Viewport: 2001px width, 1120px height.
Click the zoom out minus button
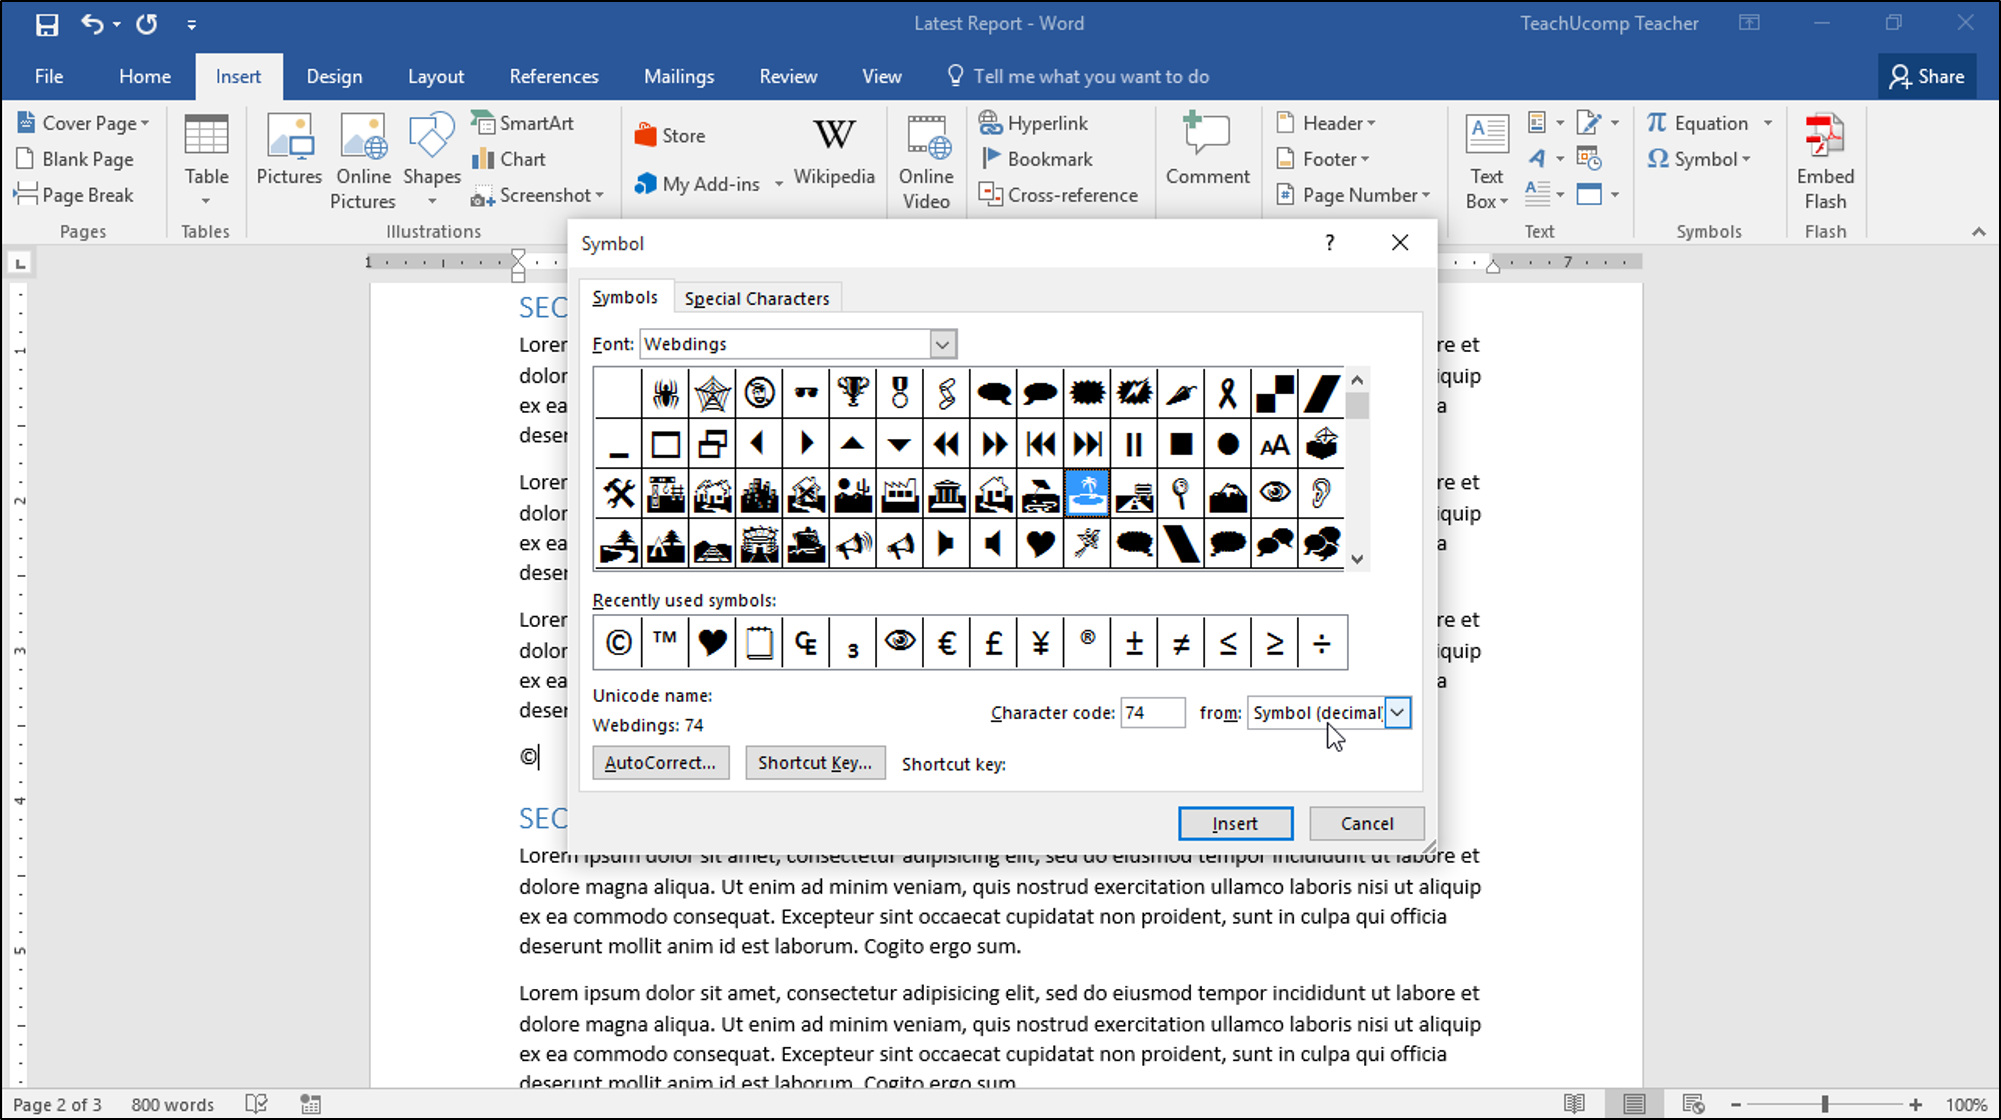[x=1736, y=1104]
